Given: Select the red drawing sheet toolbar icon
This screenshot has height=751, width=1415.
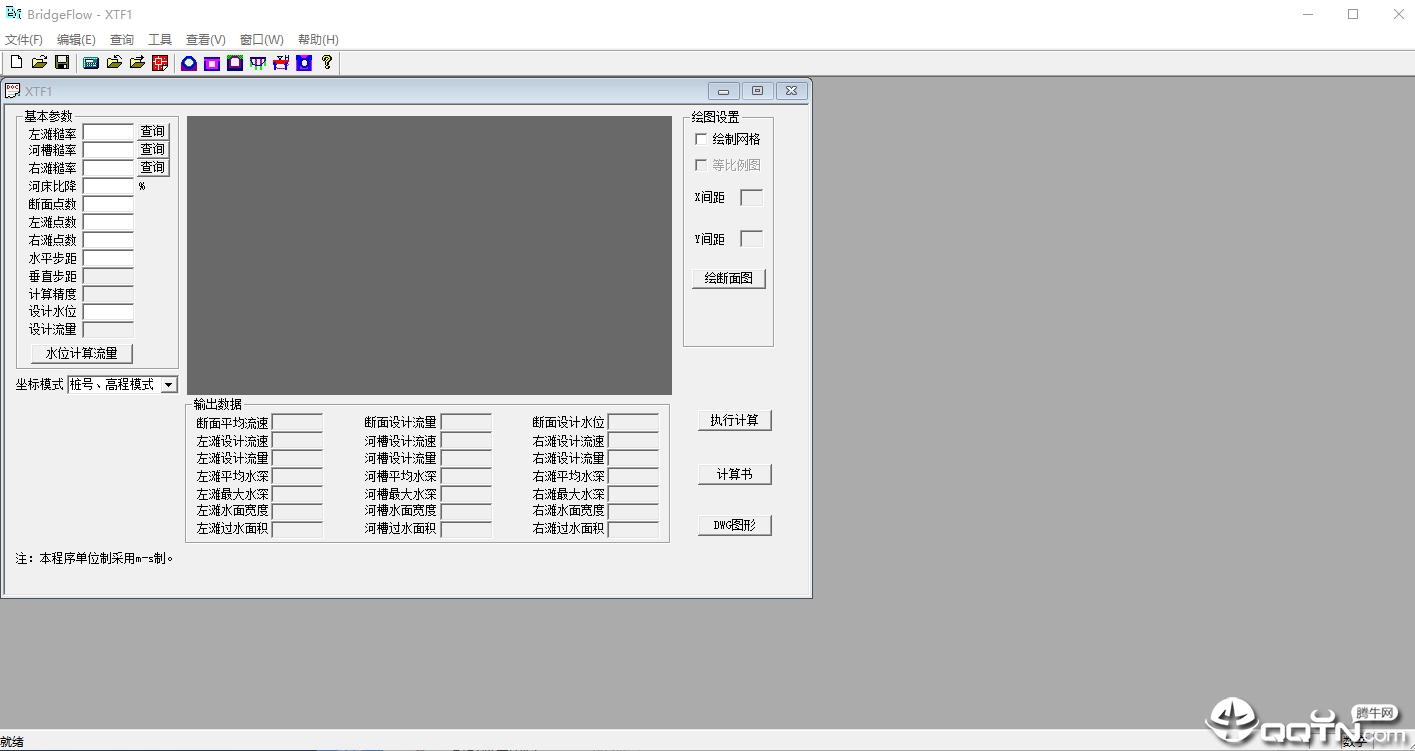Looking at the screenshot, I should [x=160, y=63].
